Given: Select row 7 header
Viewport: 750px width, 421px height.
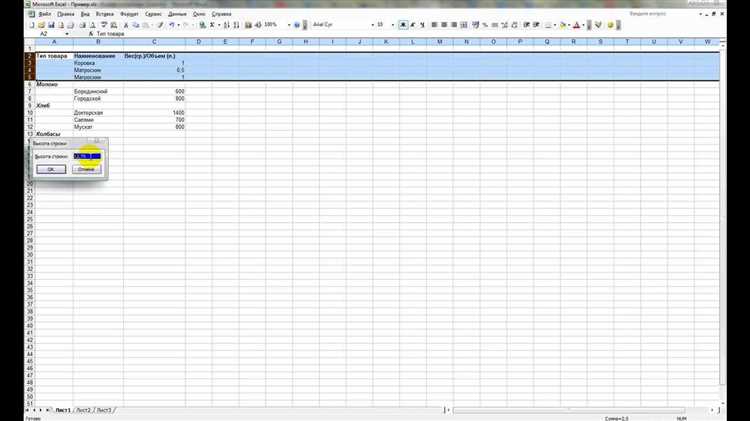Looking at the screenshot, I should (30, 91).
